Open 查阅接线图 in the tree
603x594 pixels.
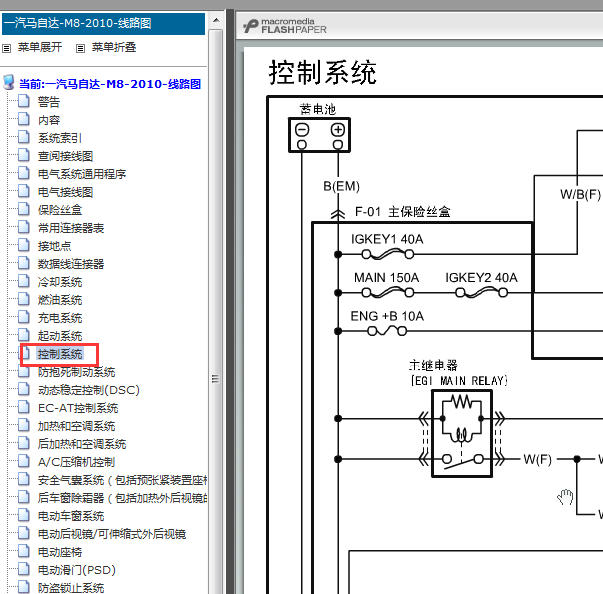(x=65, y=156)
